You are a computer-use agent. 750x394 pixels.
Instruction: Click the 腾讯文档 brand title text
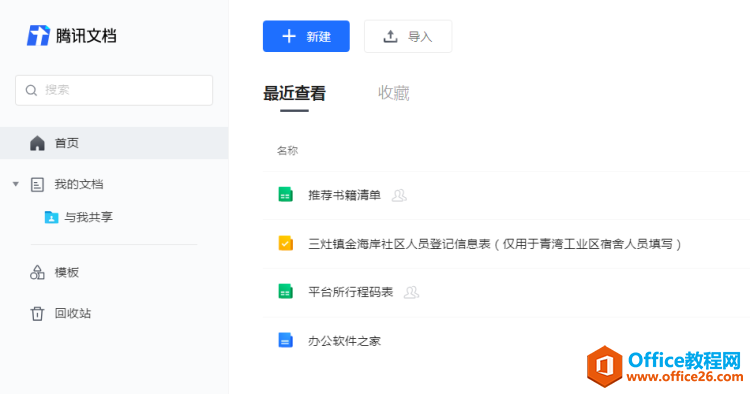[86, 36]
